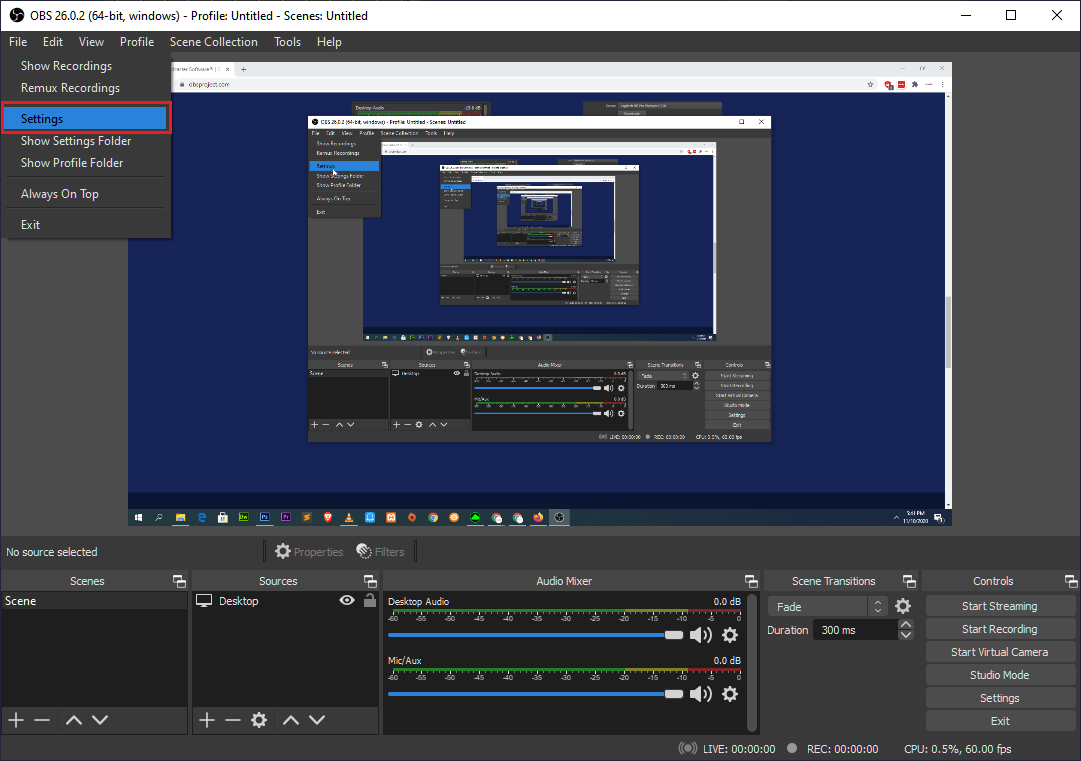
Task: Click the OBS logo in the title bar
Action: (x=17, y=15)
